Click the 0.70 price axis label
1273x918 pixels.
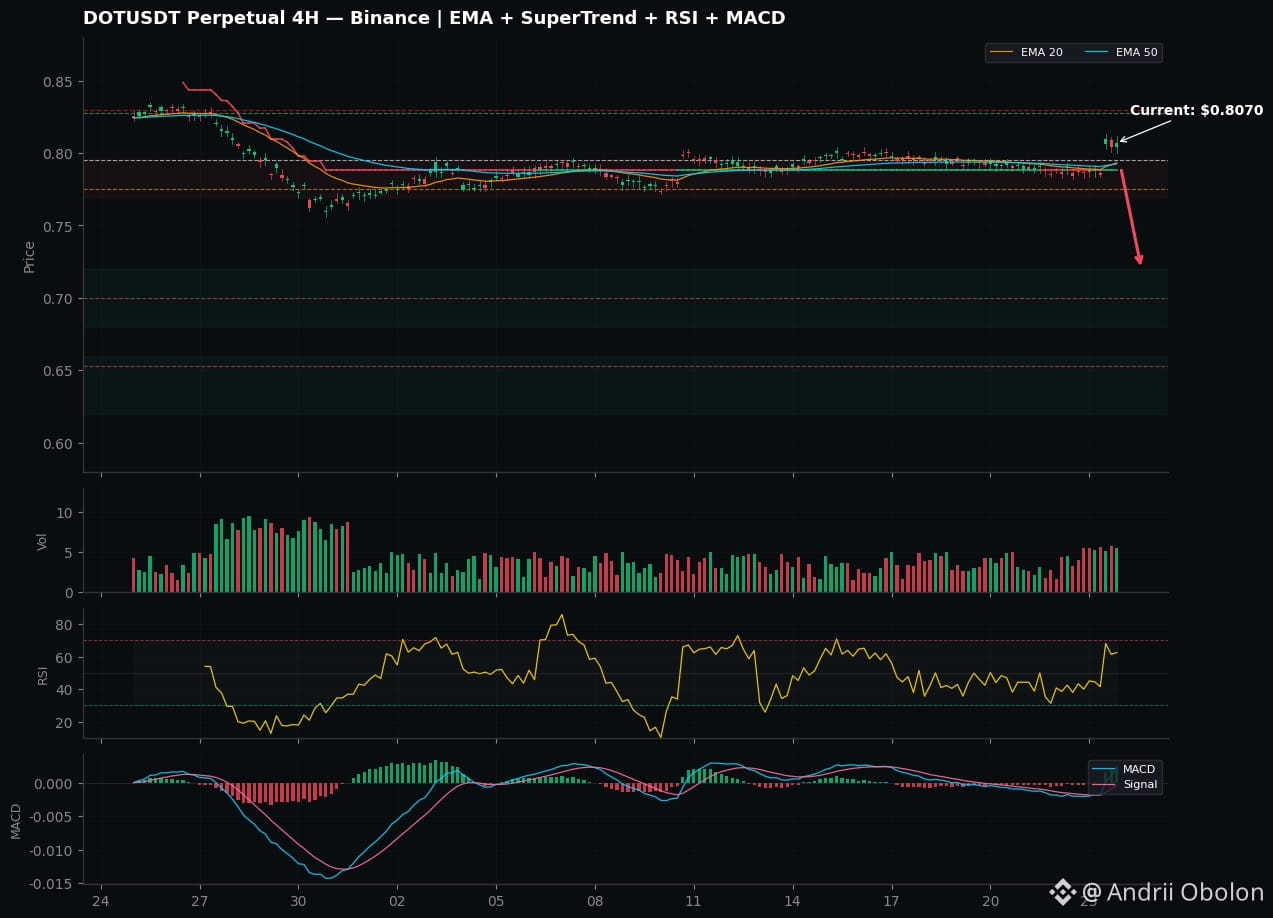58,299
